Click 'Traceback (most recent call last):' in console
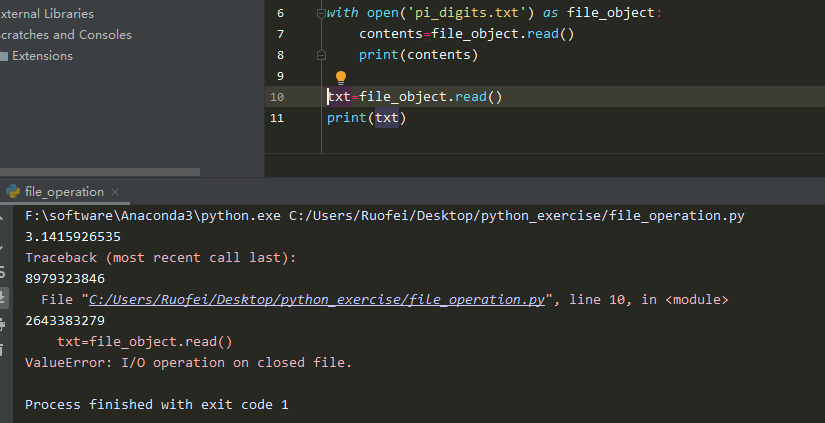825x423 pixels. click(x=160, y=258)
